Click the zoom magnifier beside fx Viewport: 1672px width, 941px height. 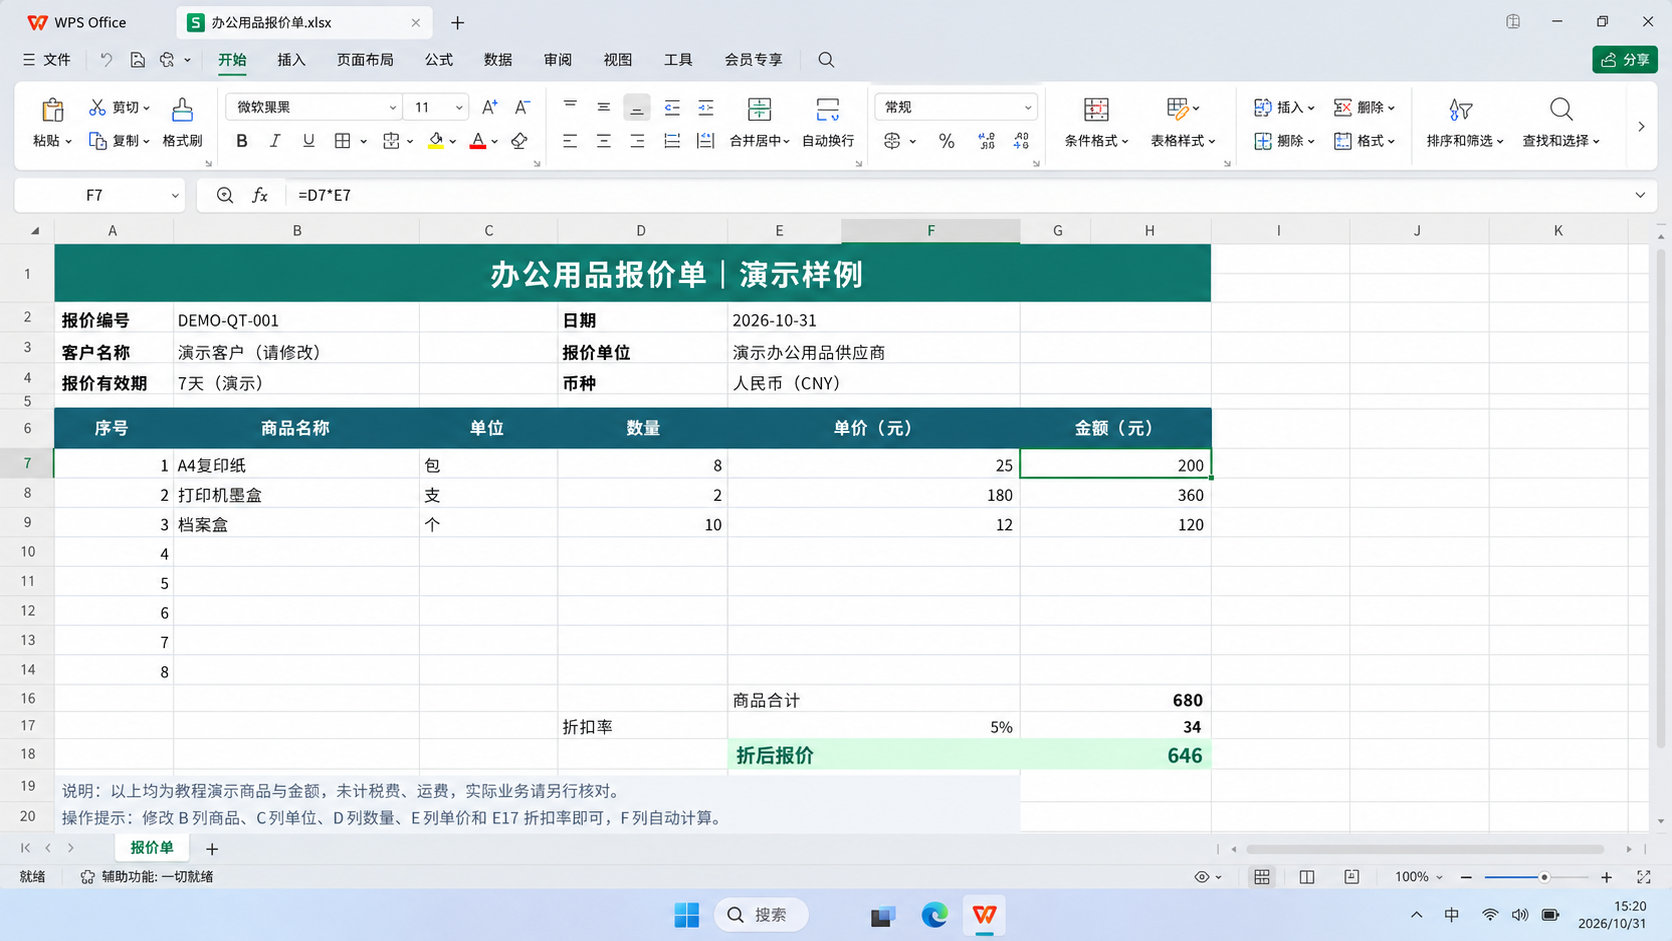click(225, 195)
